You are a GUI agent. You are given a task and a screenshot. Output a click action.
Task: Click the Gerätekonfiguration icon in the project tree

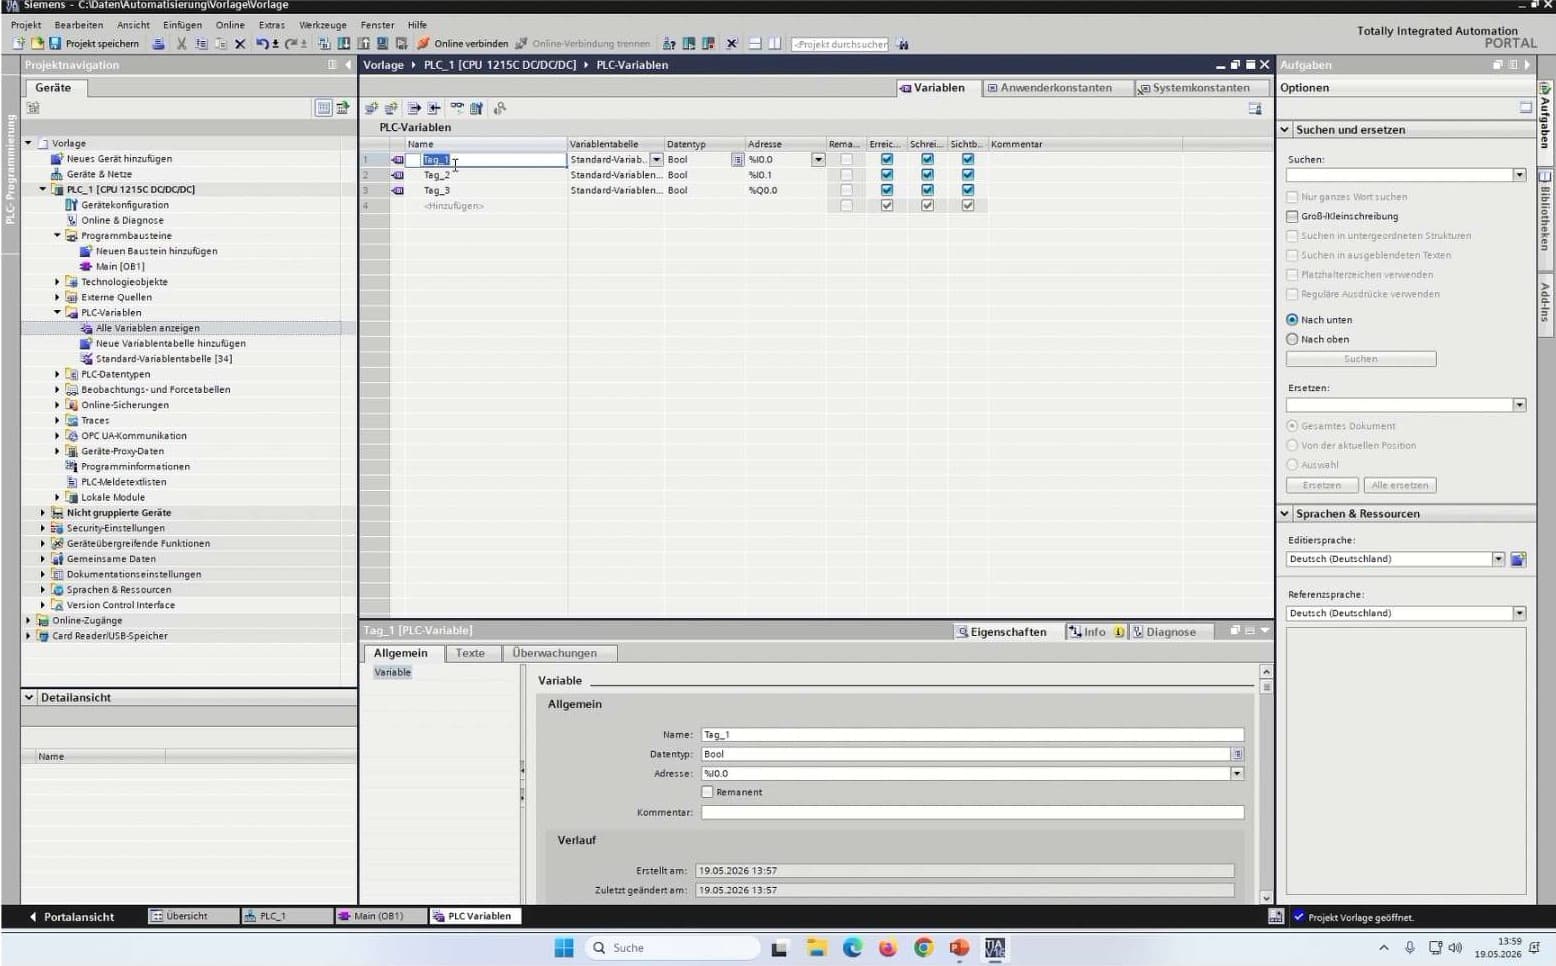[x=71, y=205]
